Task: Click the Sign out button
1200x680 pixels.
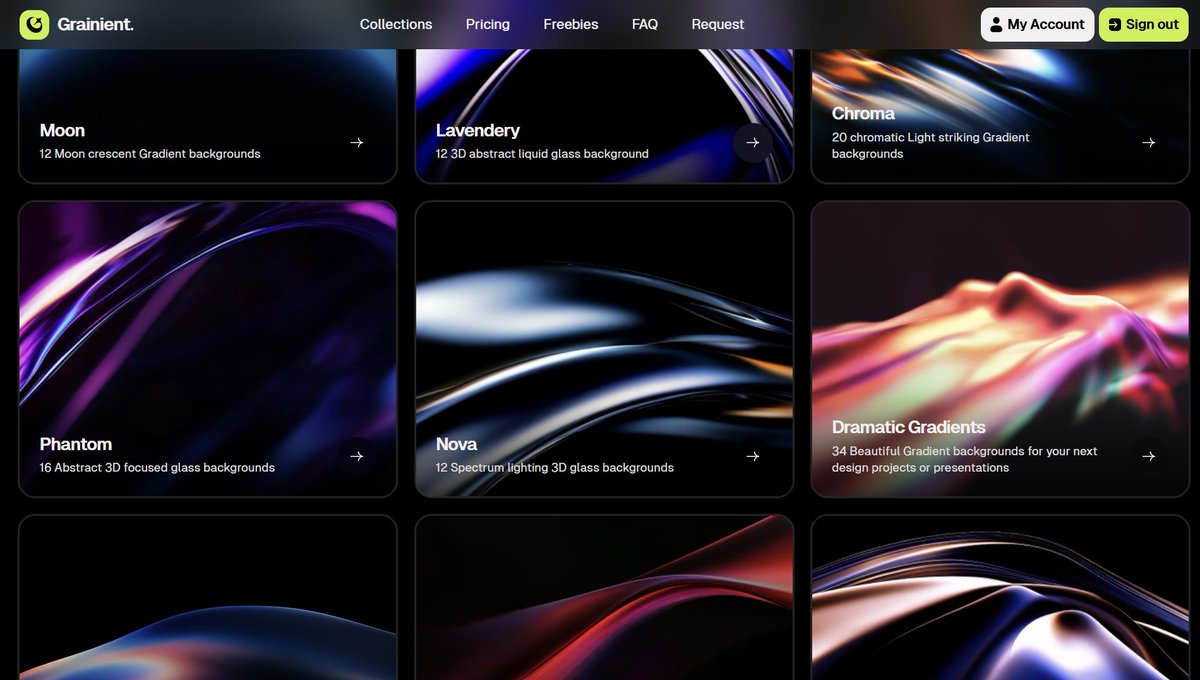Action: tap(1144, 25)
